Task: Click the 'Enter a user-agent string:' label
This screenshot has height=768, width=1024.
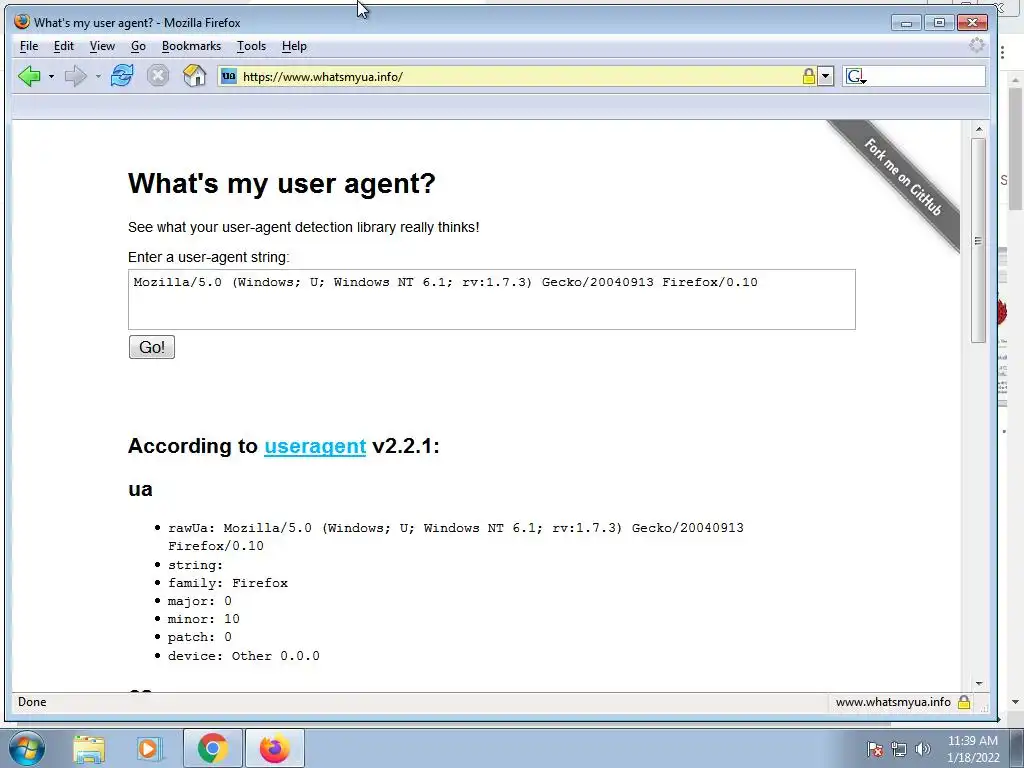Action: click(208, 257)
